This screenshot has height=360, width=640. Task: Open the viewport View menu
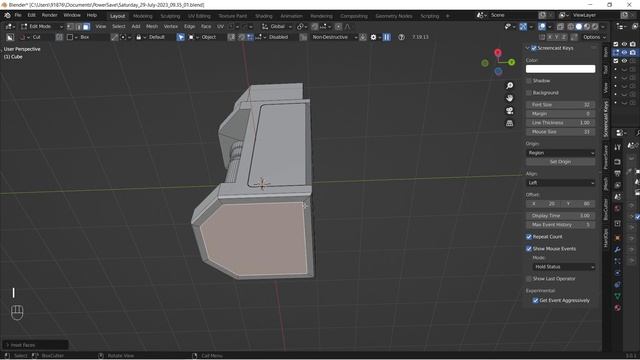(x=100, y=27)
